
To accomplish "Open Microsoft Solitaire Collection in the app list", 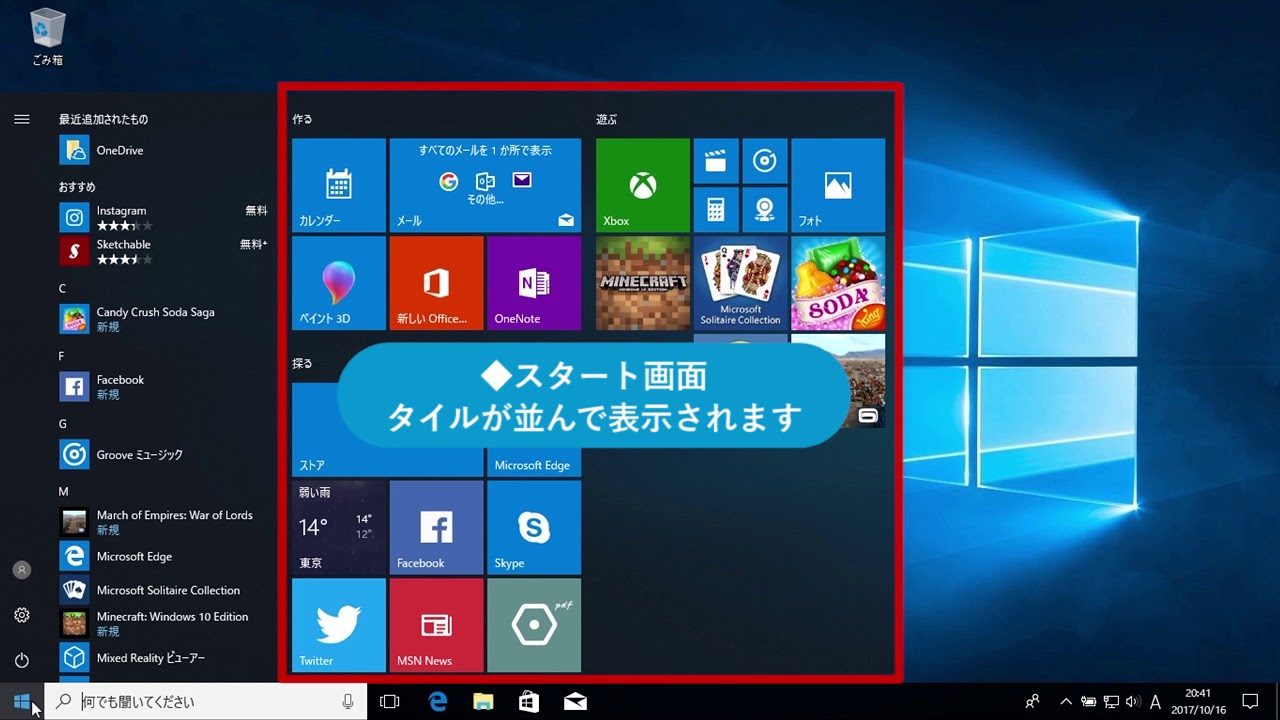I will [163, 590].
